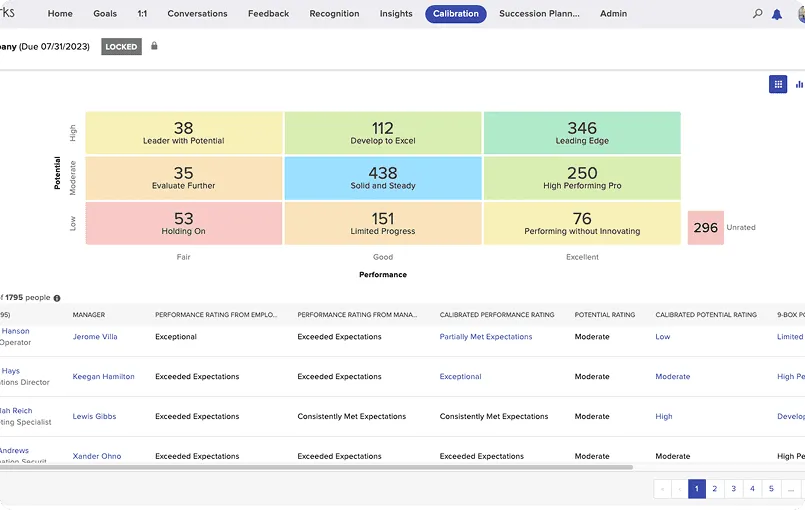
Task: Click the Partially Met Expectations calibrated rating
Action: 486,337
